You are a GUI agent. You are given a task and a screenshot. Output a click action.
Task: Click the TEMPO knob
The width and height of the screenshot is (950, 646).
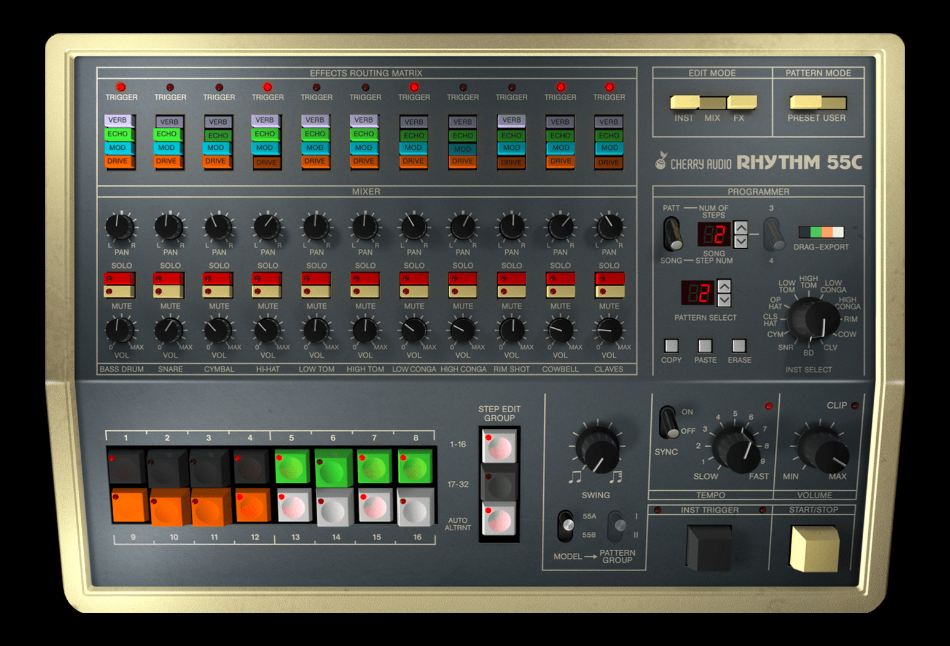pos(736,449)
